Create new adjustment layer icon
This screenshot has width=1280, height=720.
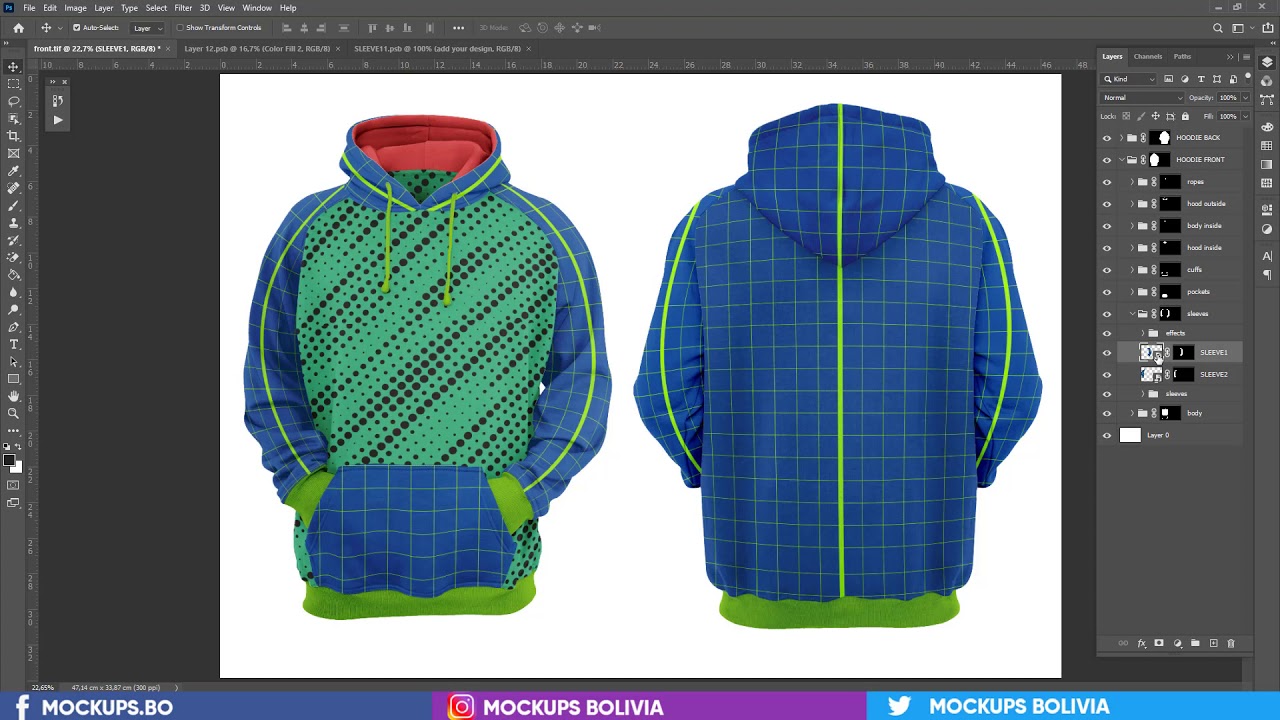coord(1177,643)
